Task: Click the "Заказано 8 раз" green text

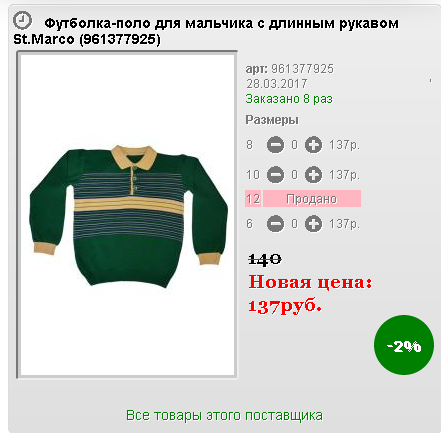Action: [289, 99]
